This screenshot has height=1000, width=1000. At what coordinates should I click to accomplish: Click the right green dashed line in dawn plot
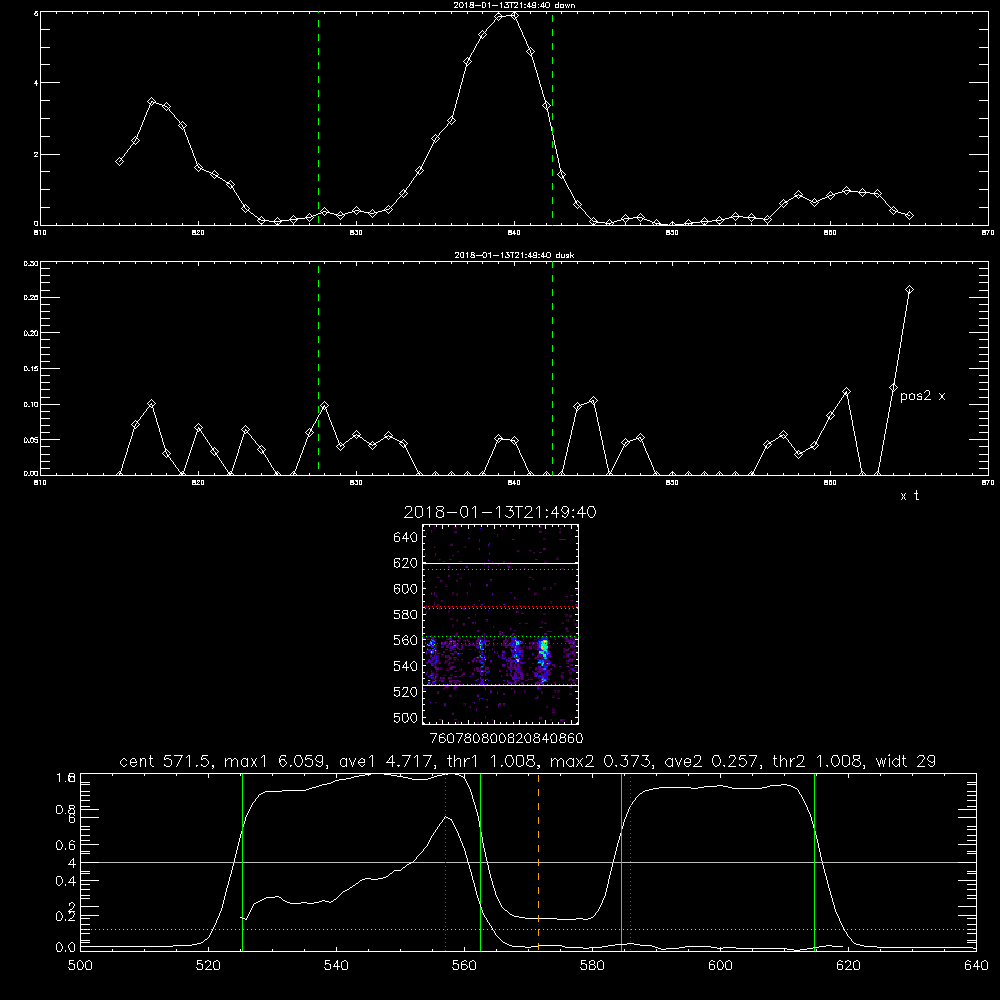[552, 118]
